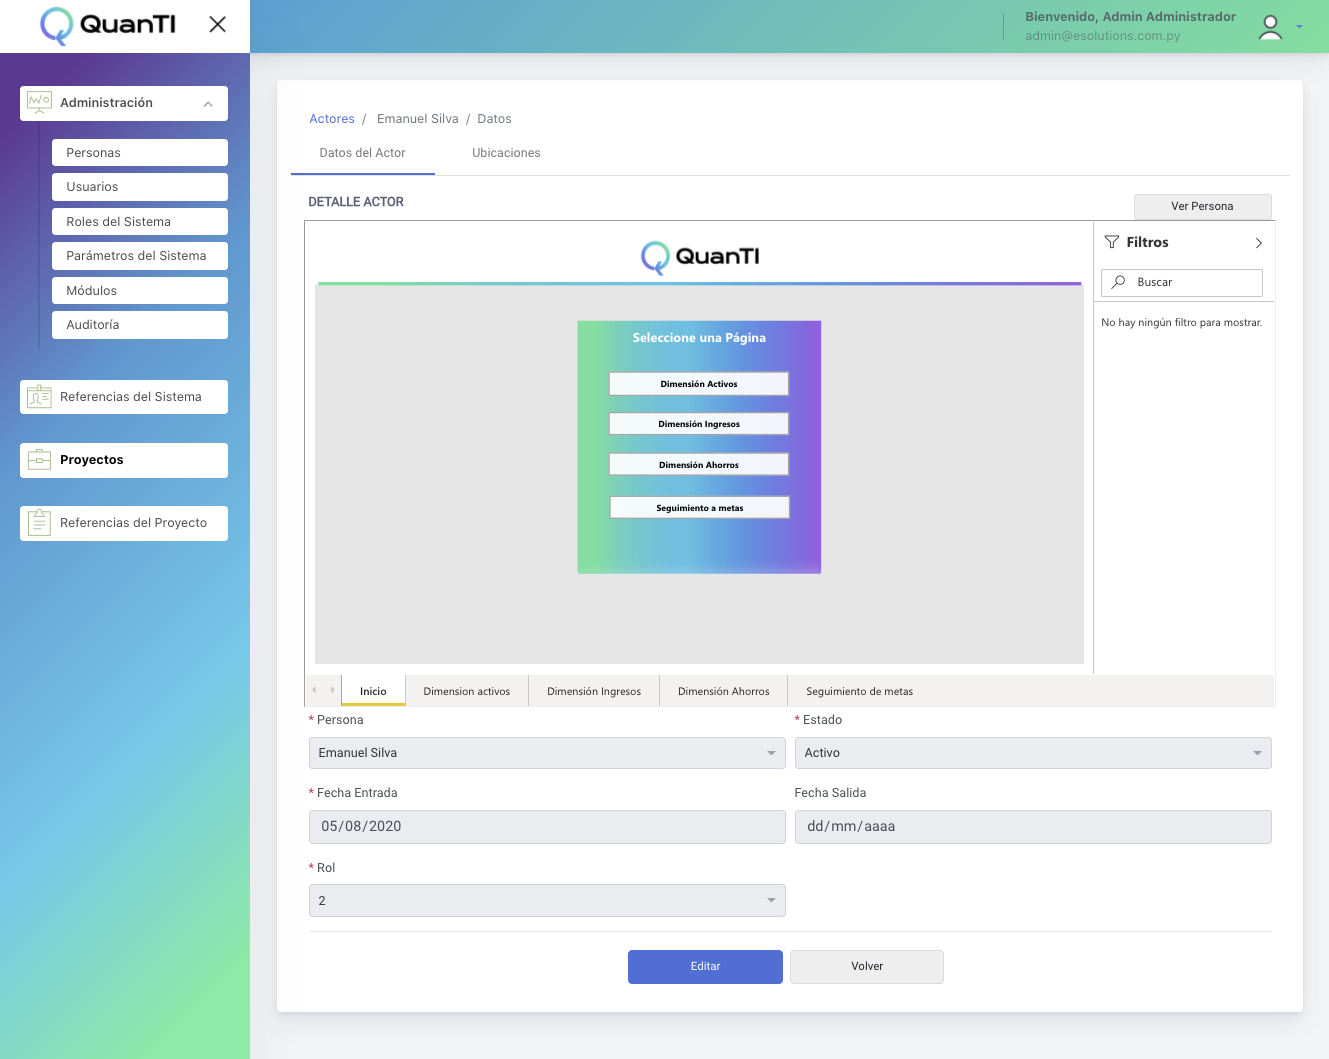Click the 'No hay ningún filtro para mostrar' text
The height and width of the screenshot is (1059, 1329).
point(1182,323)
